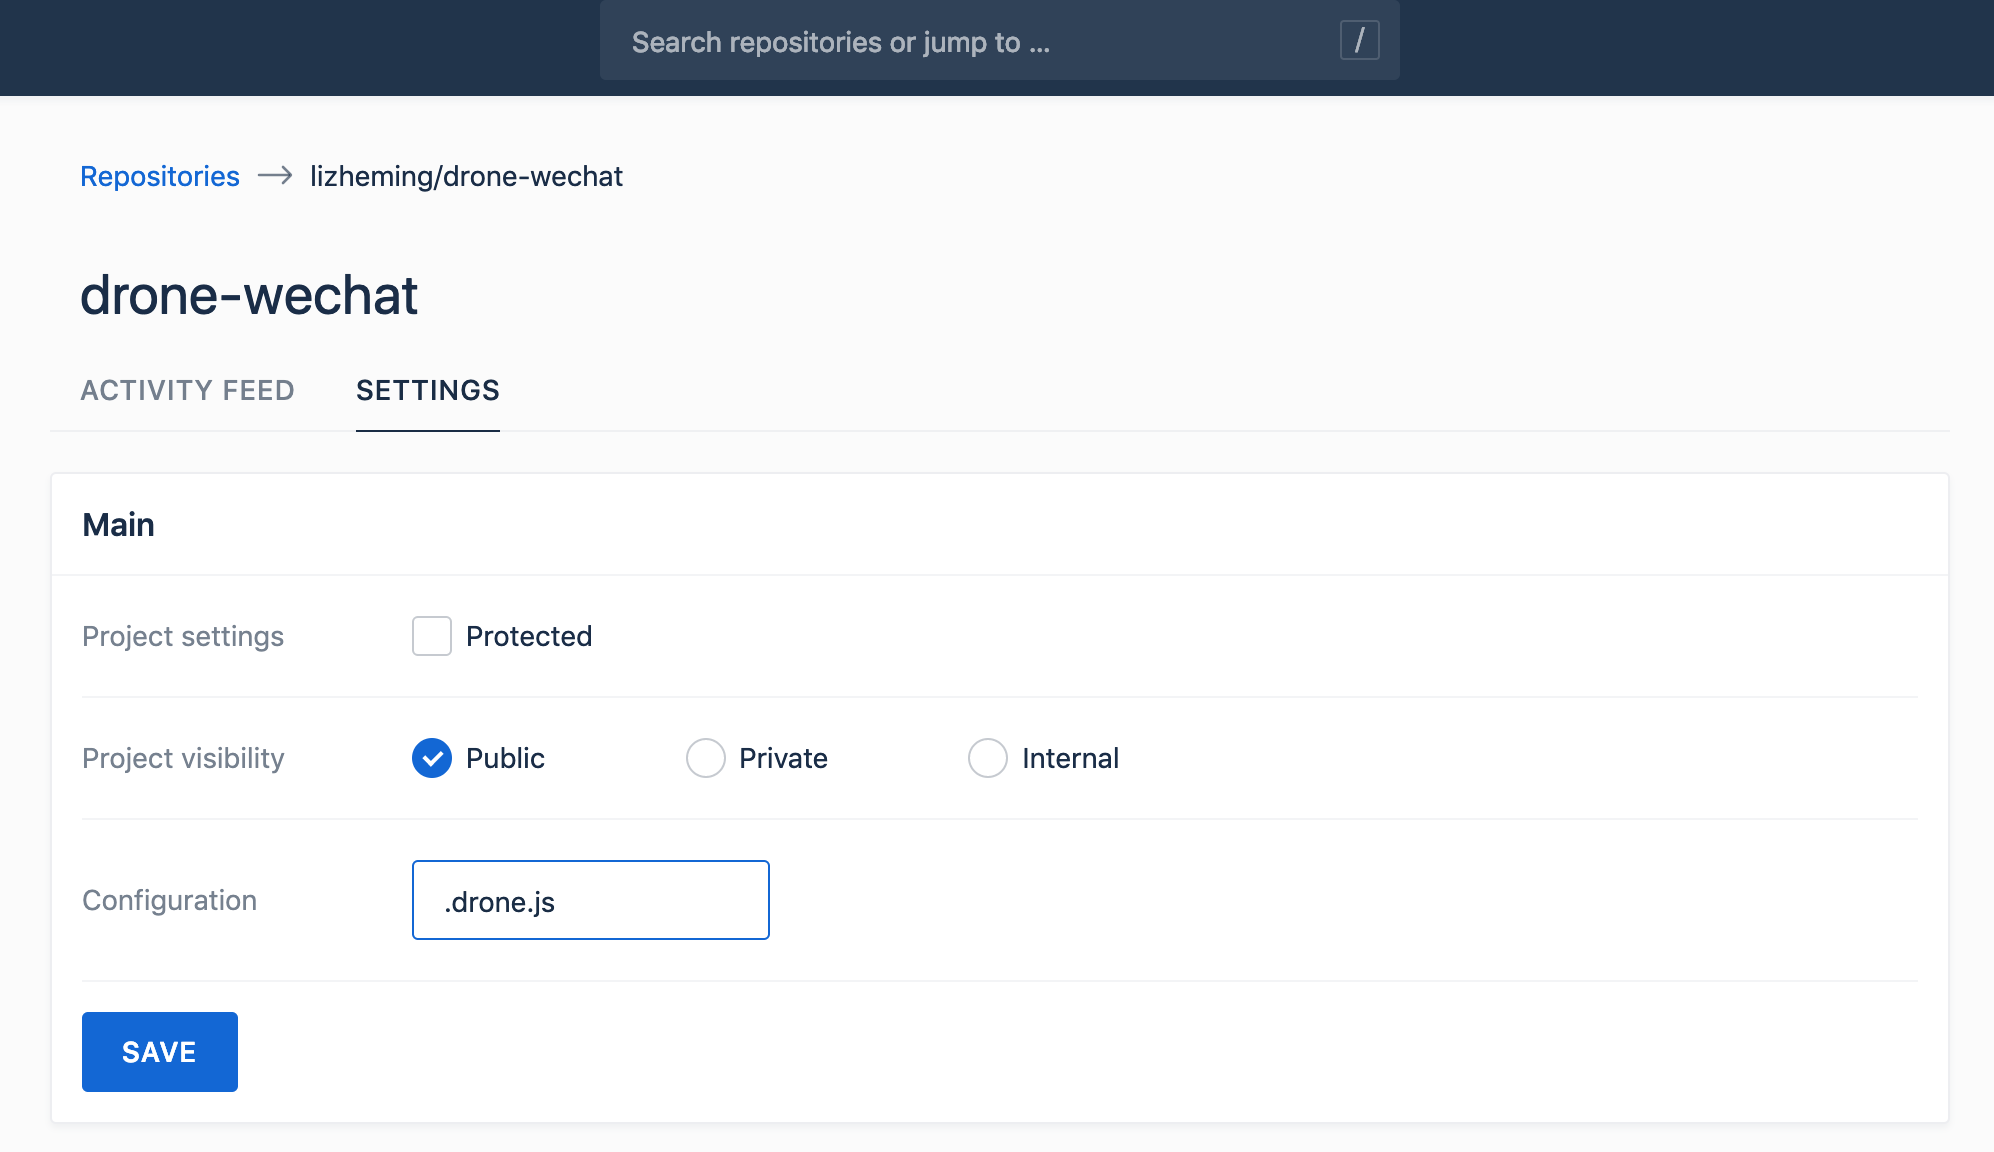Click the Configuration label
The width and height of the screenshot is (1994, 1152).
[x=170, y=900]
